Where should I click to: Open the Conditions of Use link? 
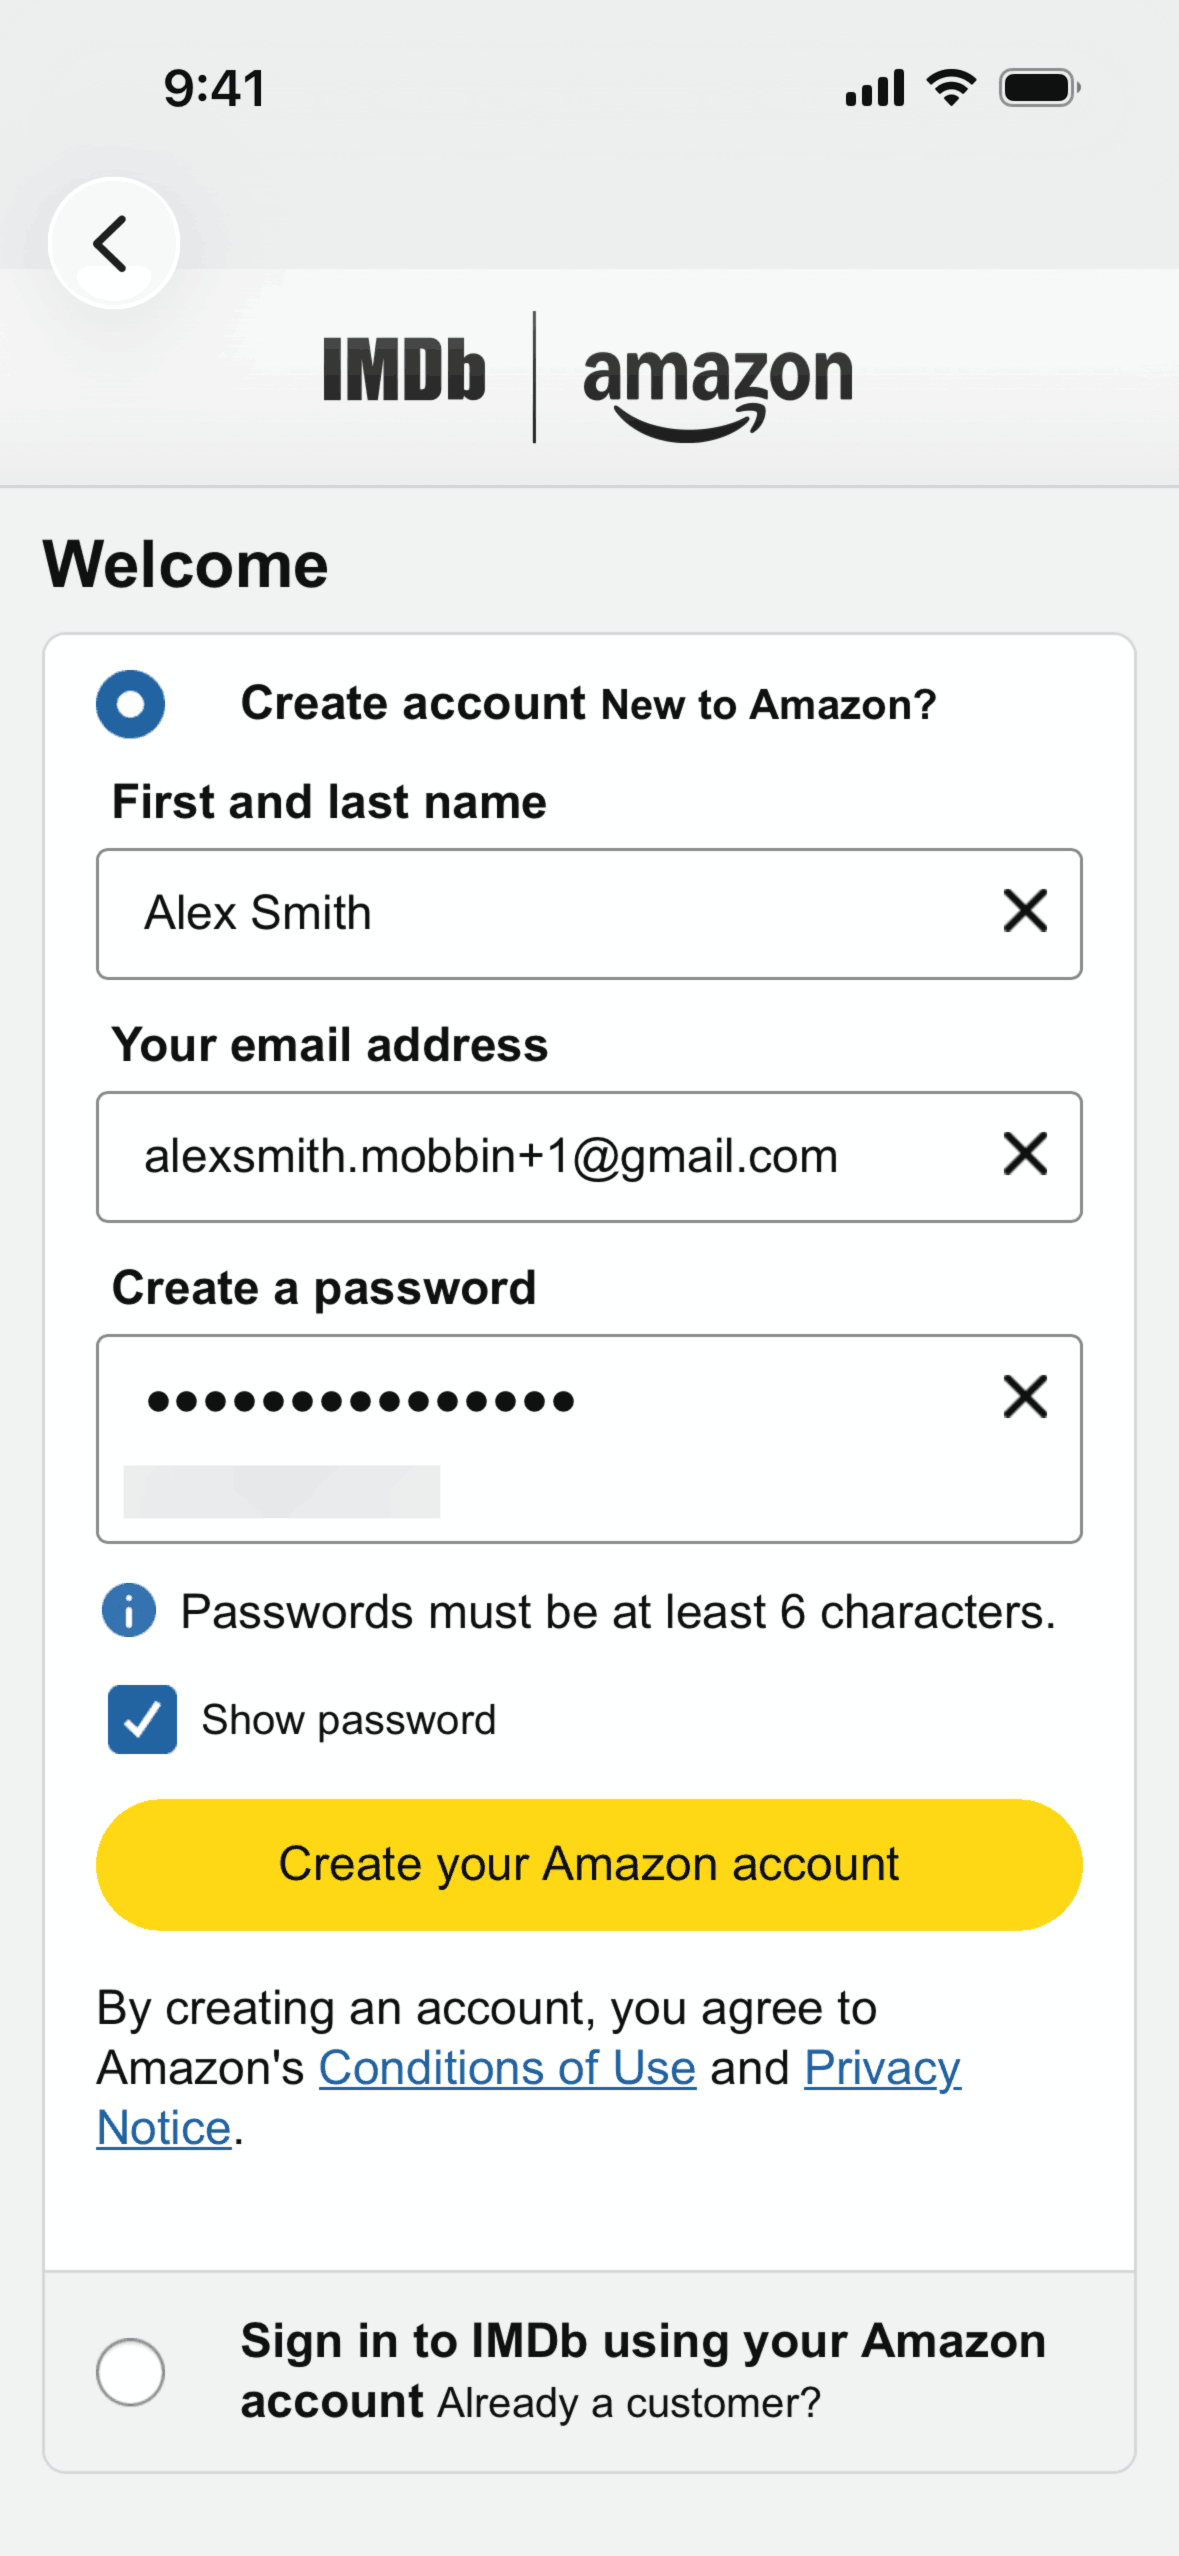click(x=507, y=2068)
